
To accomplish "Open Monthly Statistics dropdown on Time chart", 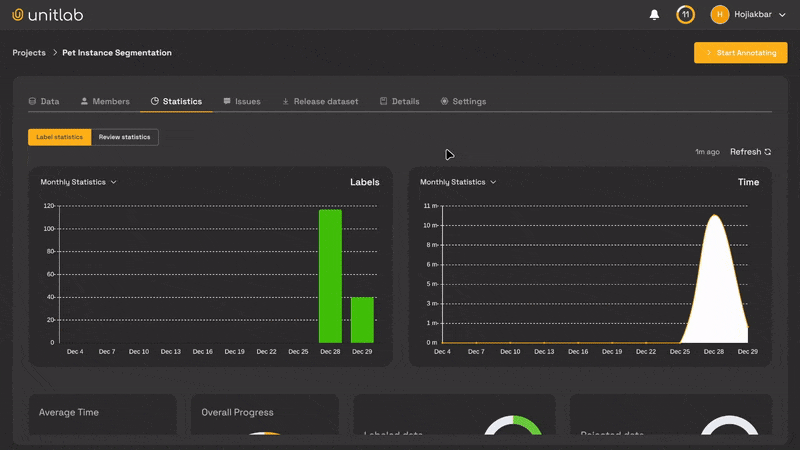I will click(458, 182).
